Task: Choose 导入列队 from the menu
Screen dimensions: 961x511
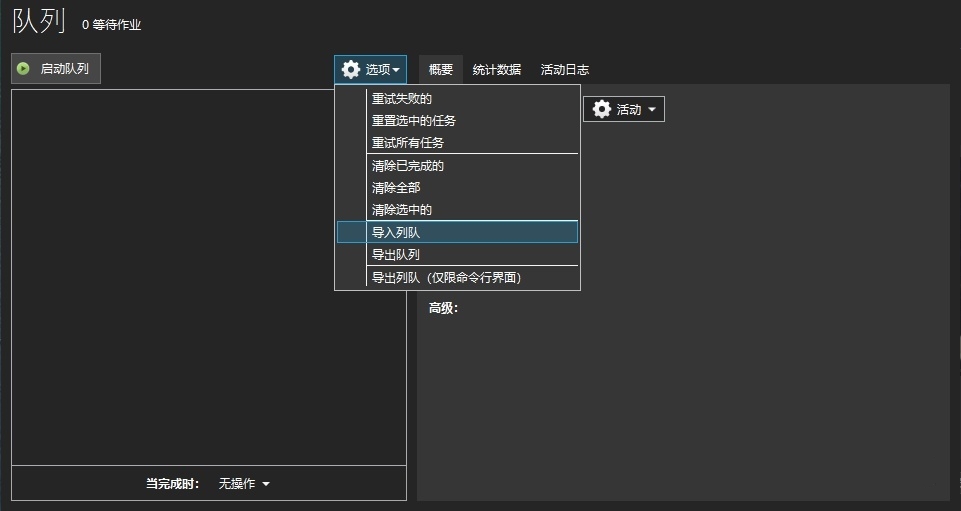Action: point(457,232)
